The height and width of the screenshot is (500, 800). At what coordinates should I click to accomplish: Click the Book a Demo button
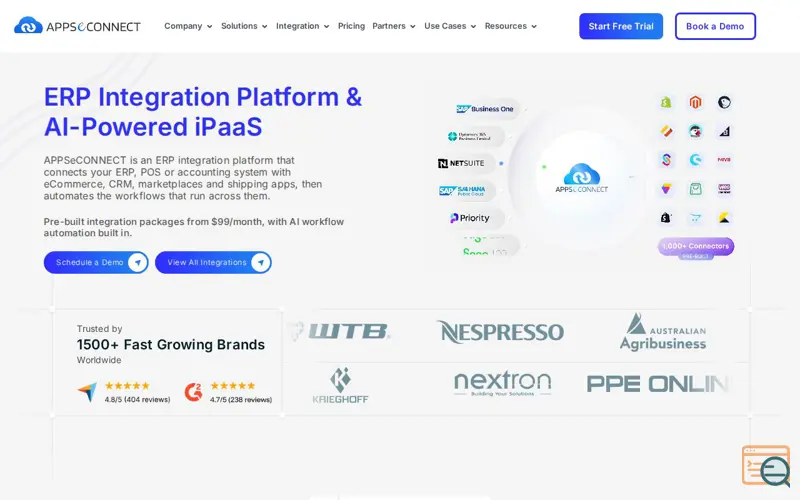pos(715,26)
